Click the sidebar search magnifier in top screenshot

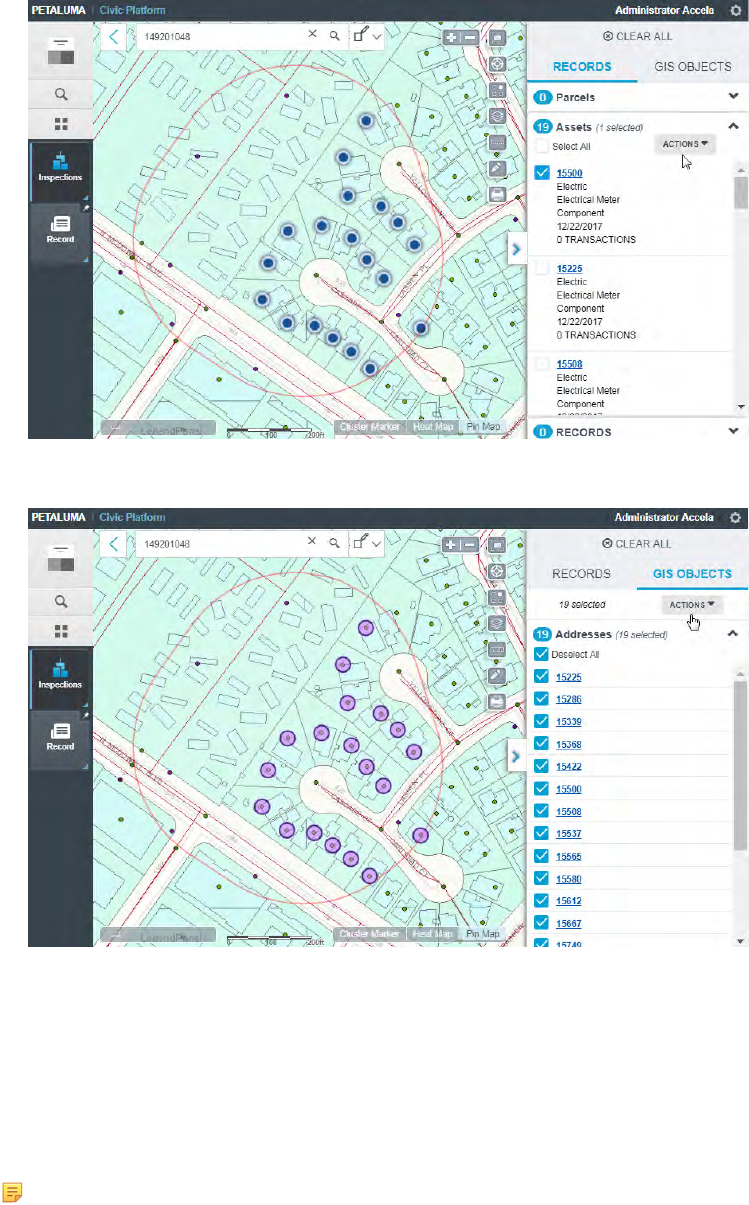(x=61, y=94)
